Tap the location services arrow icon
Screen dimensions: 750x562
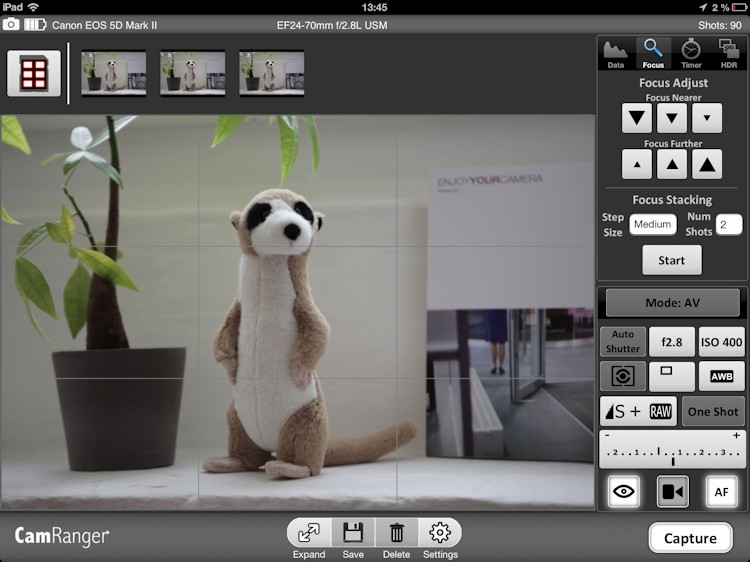703,7
